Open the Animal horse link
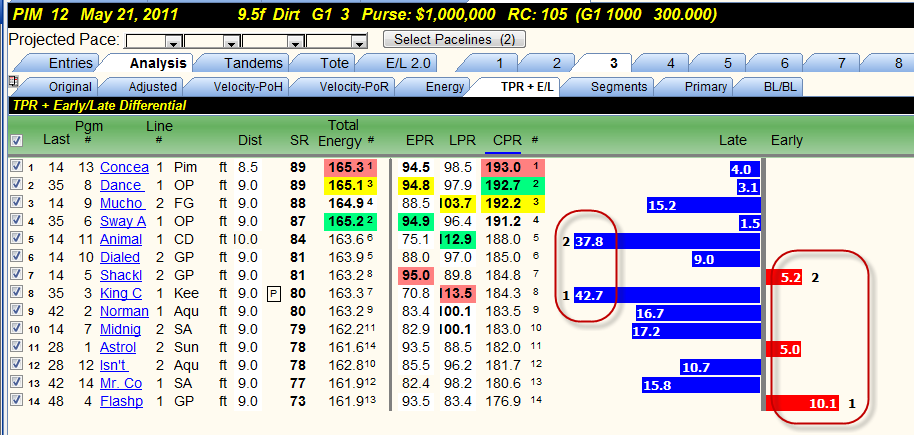This screenshot has height=435, width=914. click(x=121, y=240)
